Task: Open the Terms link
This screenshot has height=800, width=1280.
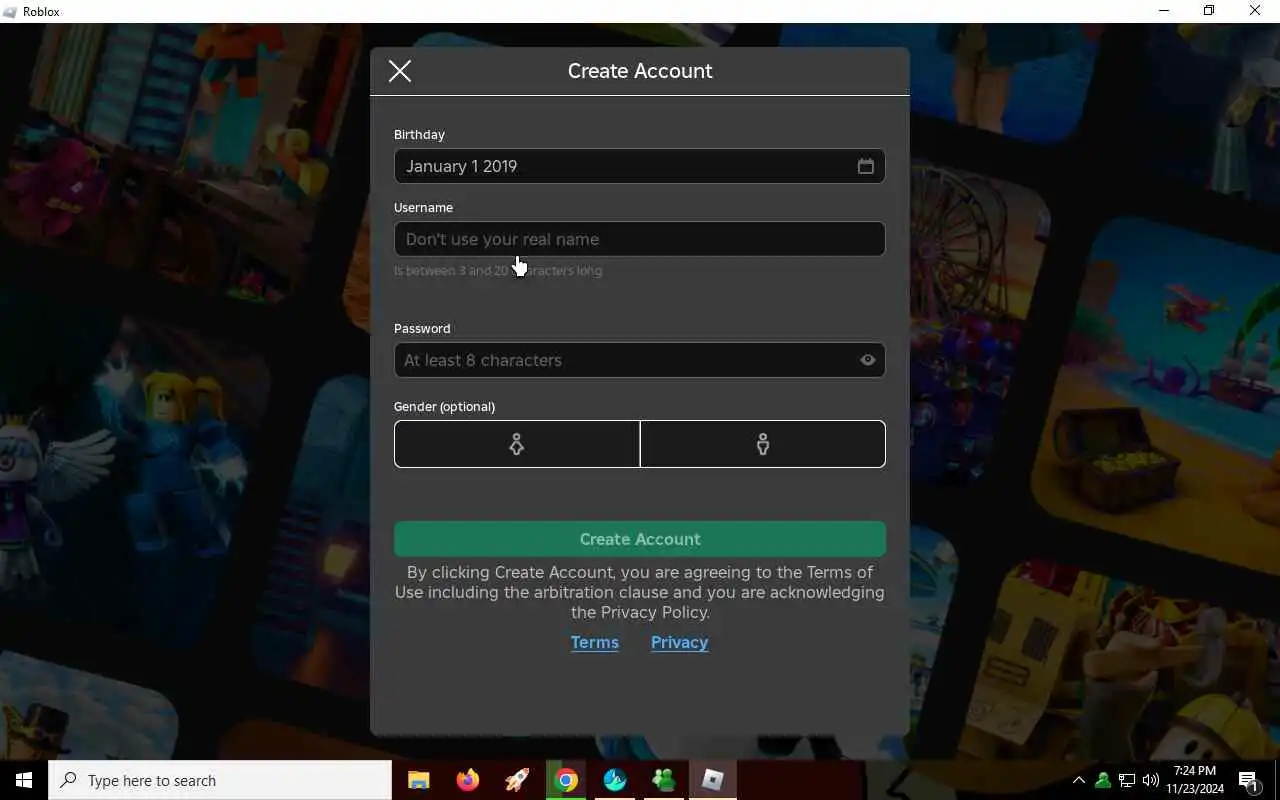Action: pos(595,643)
